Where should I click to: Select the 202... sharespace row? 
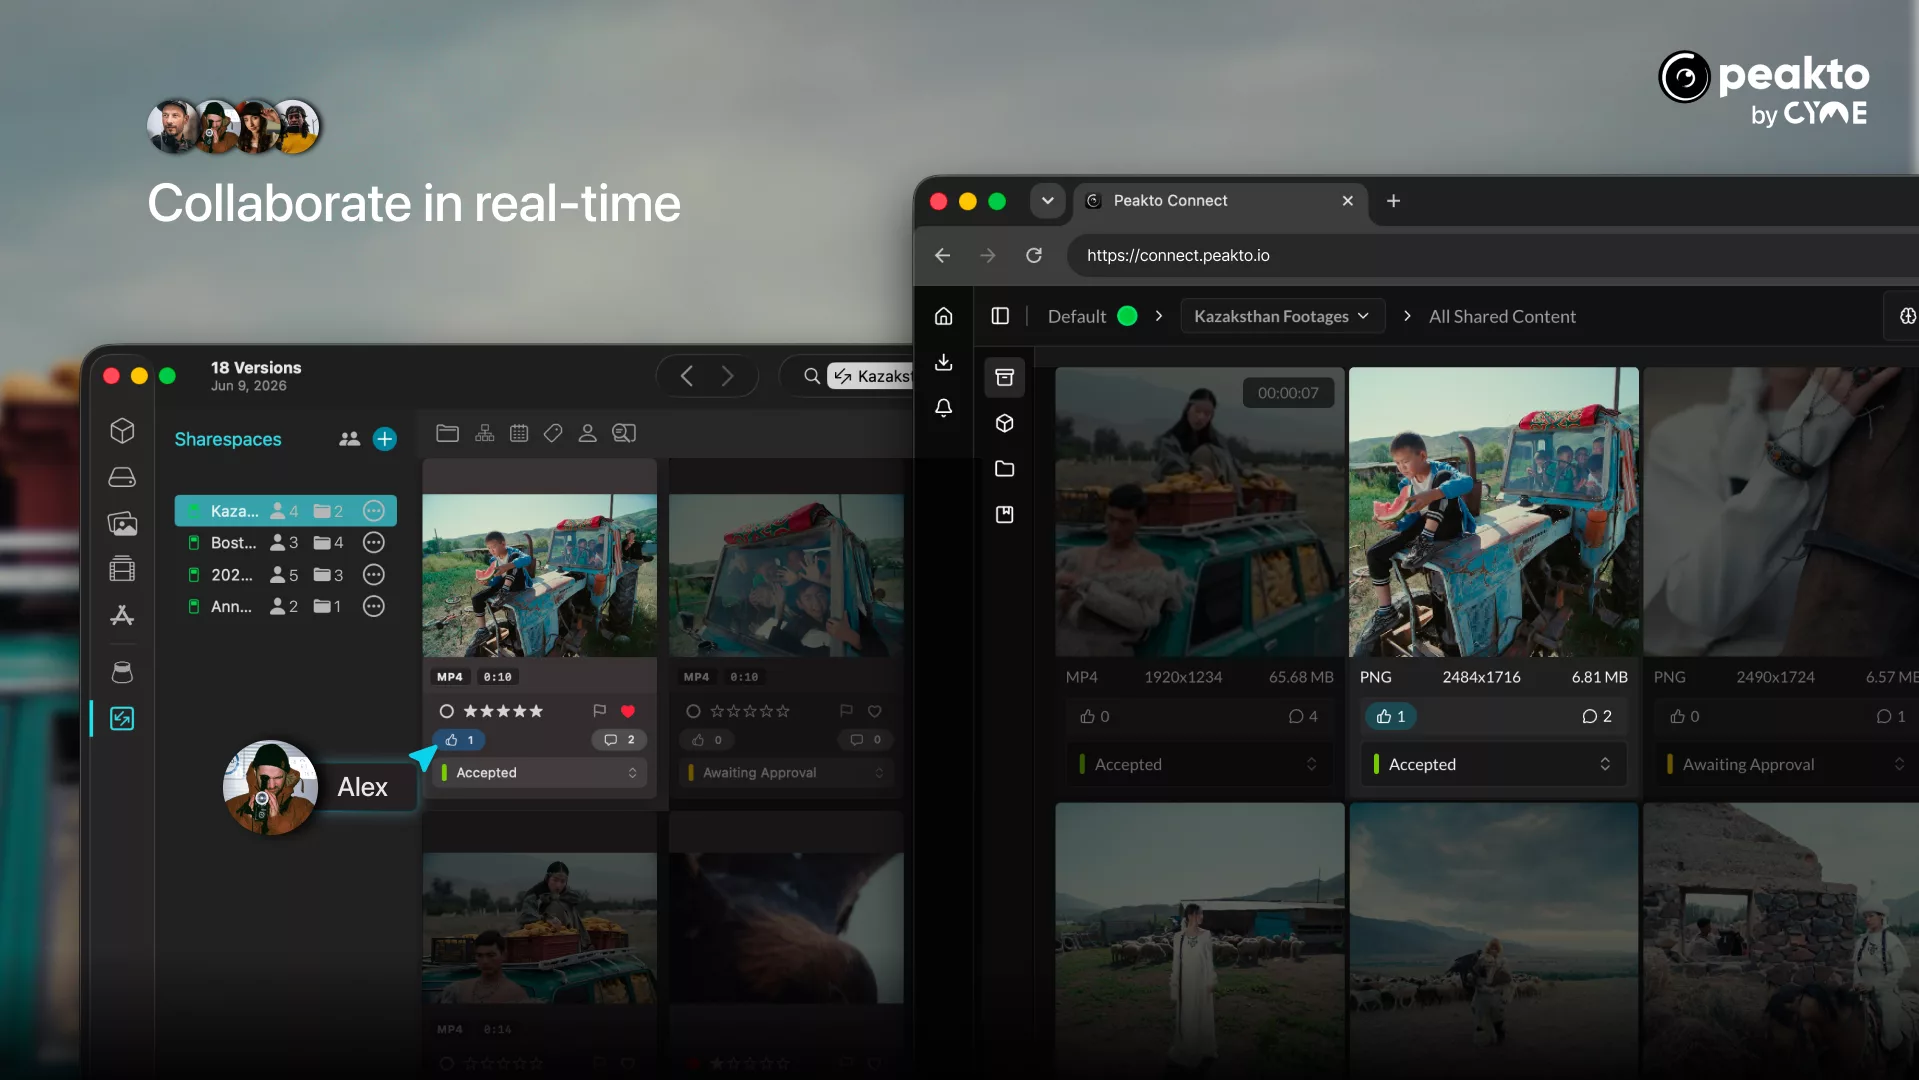[x=285, y=575]
